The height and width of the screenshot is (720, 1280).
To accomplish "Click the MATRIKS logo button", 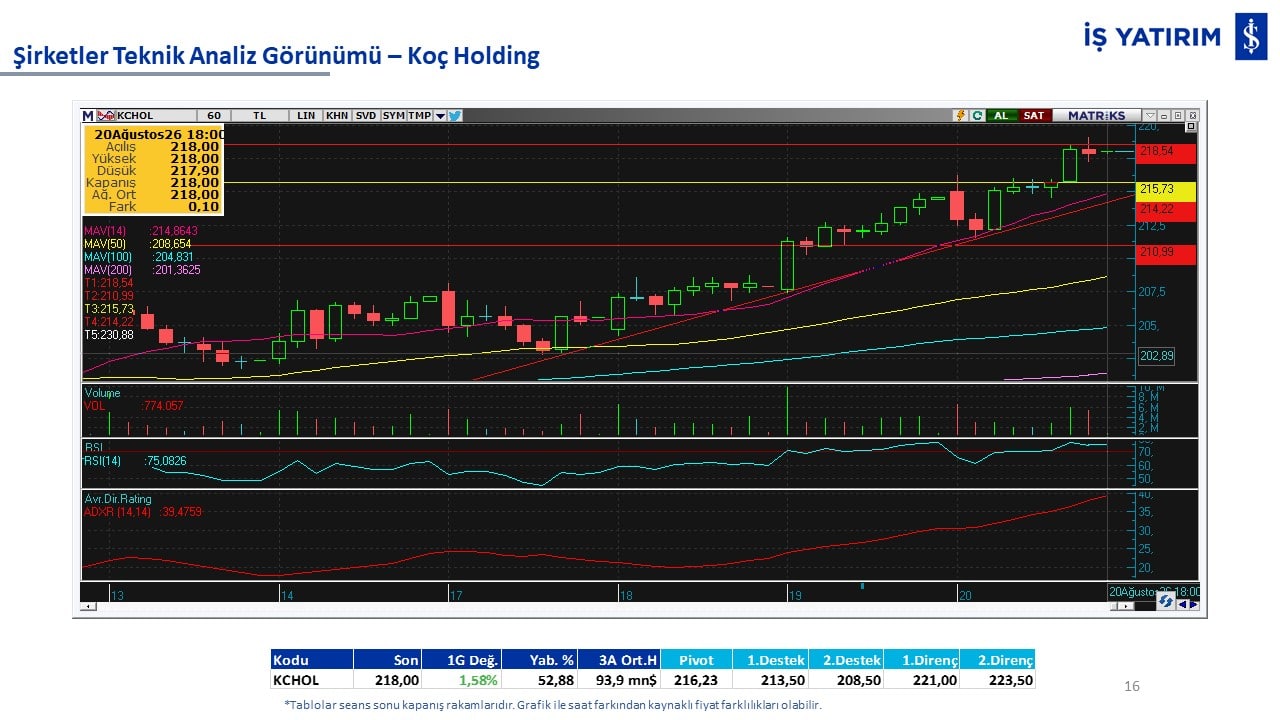I will (1096, 115).
